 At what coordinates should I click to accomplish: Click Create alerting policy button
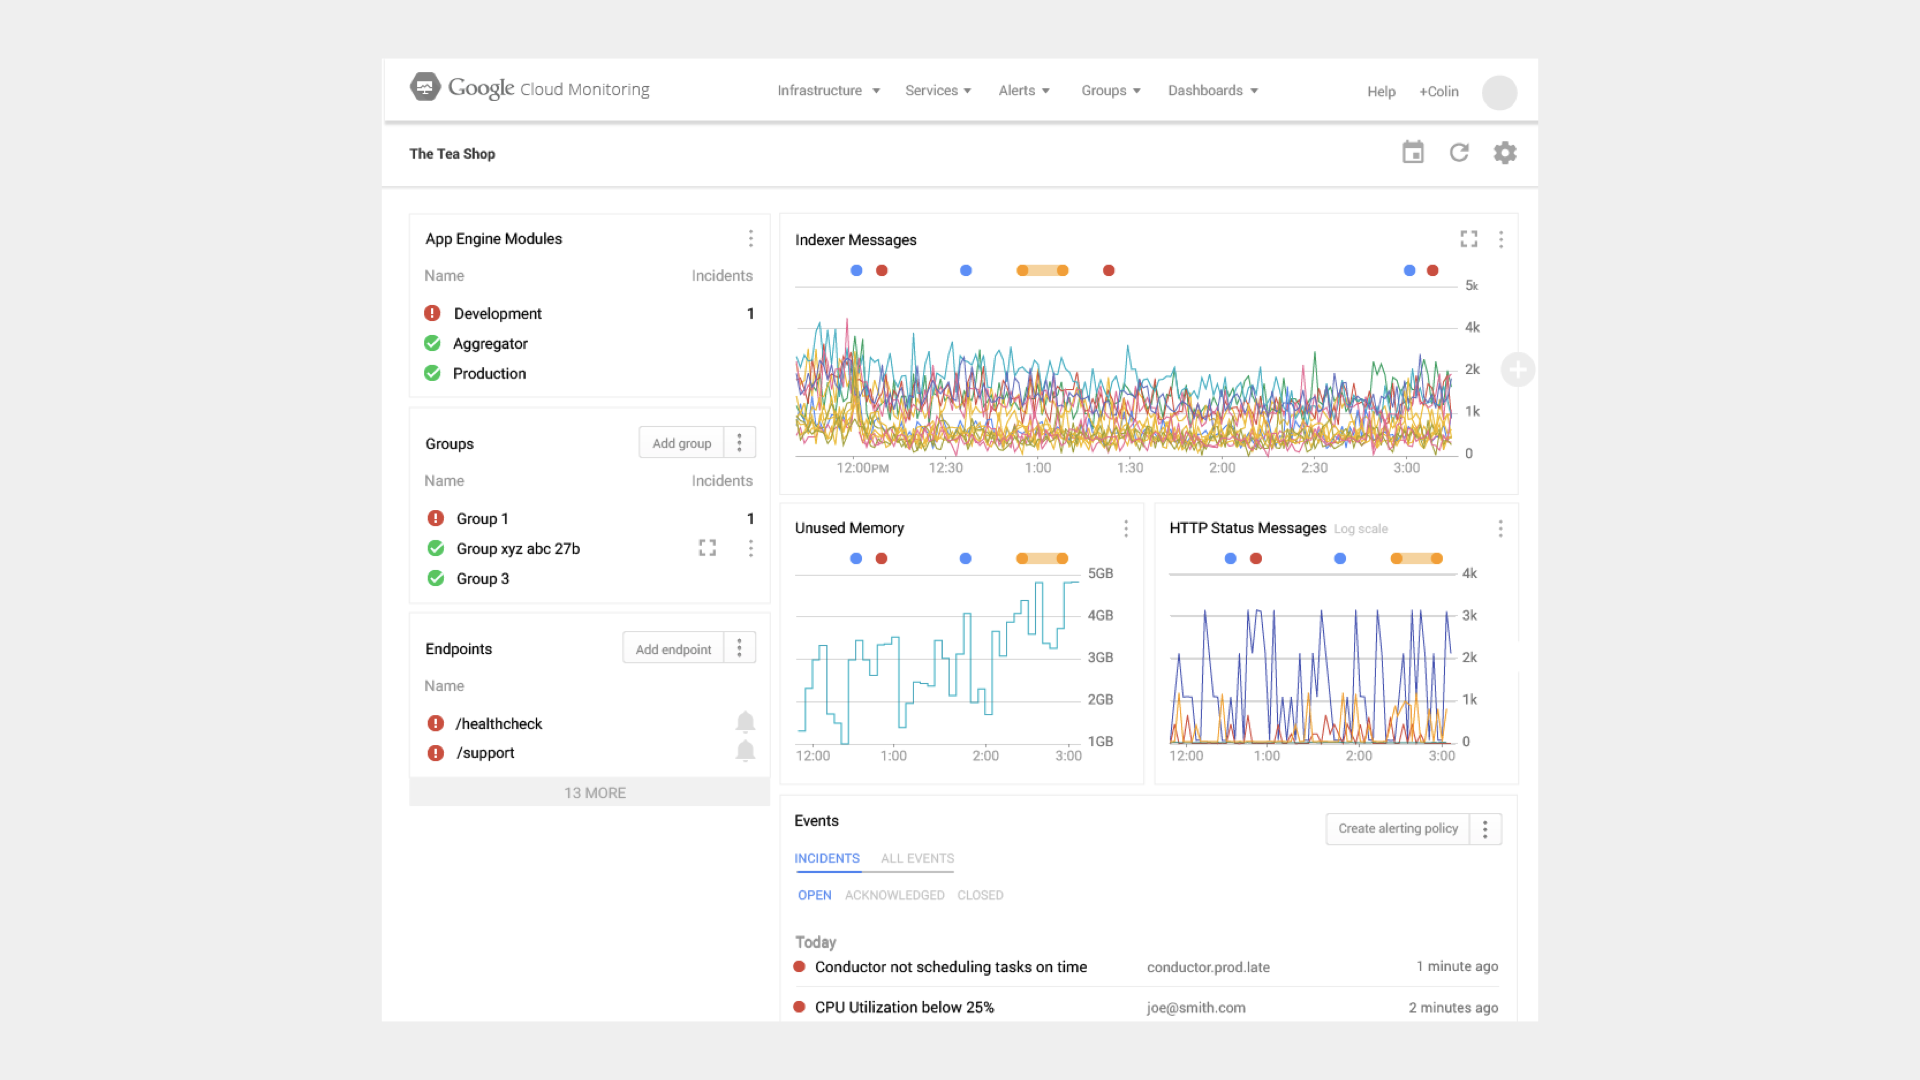(x=1397, y=829)
